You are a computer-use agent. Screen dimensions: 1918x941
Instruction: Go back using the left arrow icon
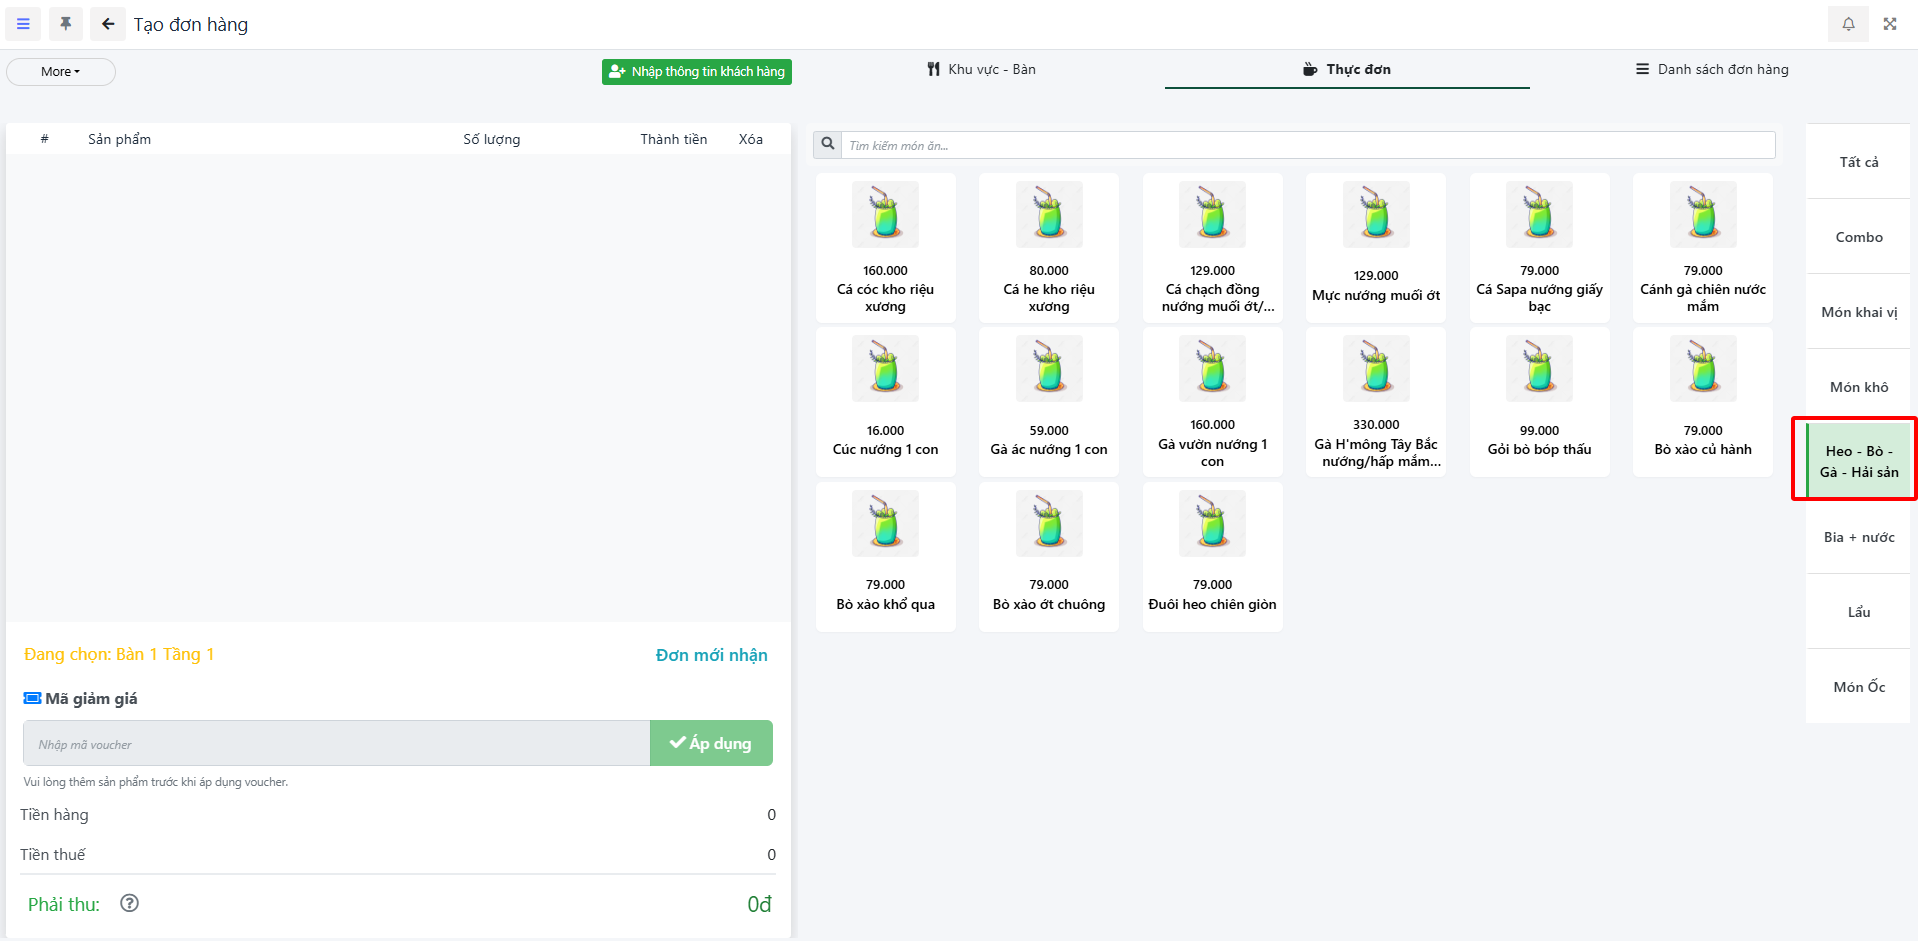[108, 24]
